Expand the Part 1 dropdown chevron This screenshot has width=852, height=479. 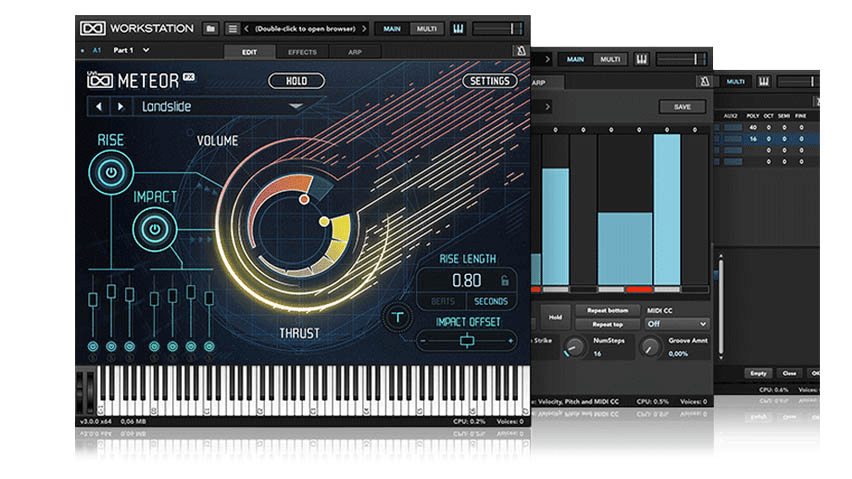(146, 50)
